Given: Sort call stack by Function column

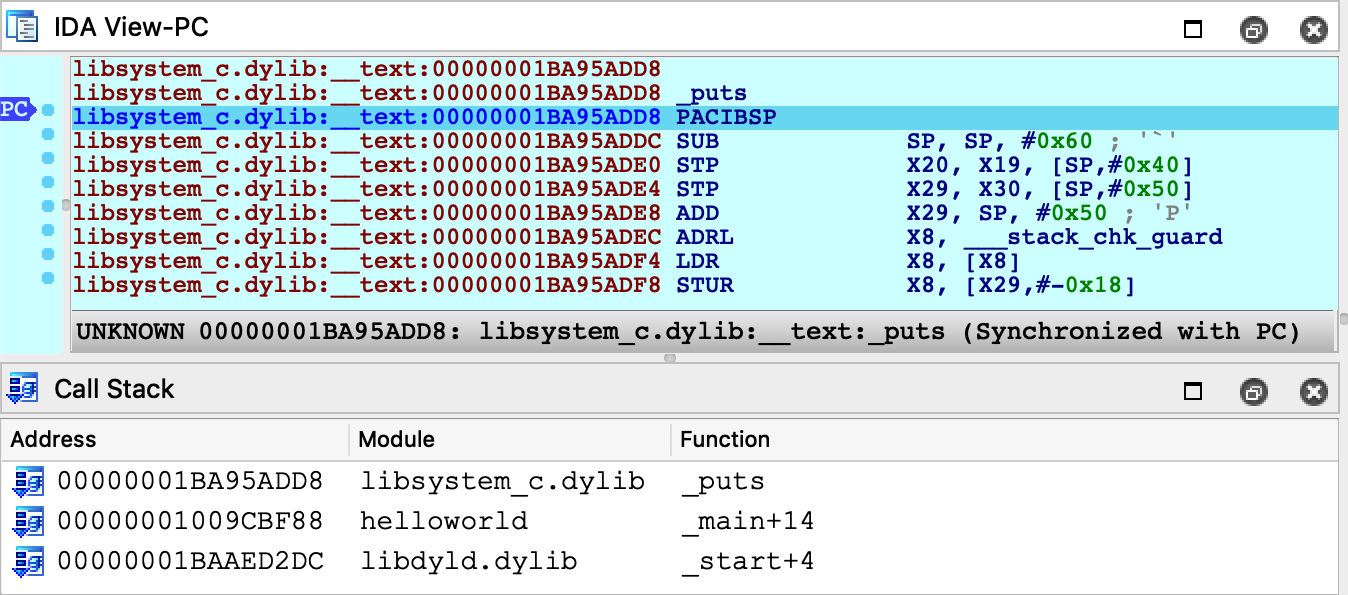Looking at the screenshot, I should pos(724,439).
